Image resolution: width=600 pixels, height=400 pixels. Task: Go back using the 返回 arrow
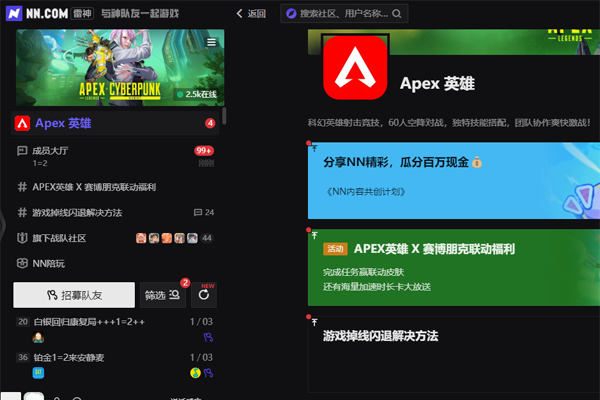(251, 14)
